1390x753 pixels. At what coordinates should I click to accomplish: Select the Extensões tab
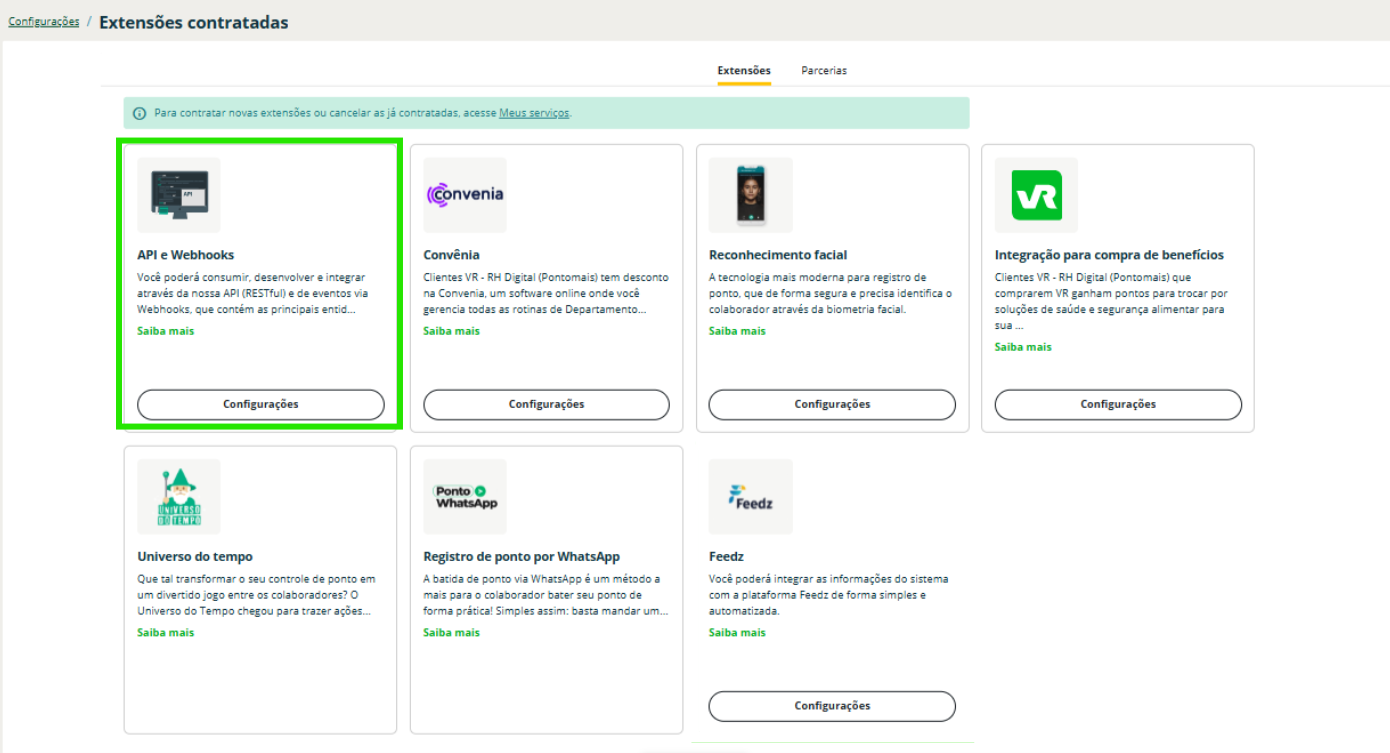point(744,71)
